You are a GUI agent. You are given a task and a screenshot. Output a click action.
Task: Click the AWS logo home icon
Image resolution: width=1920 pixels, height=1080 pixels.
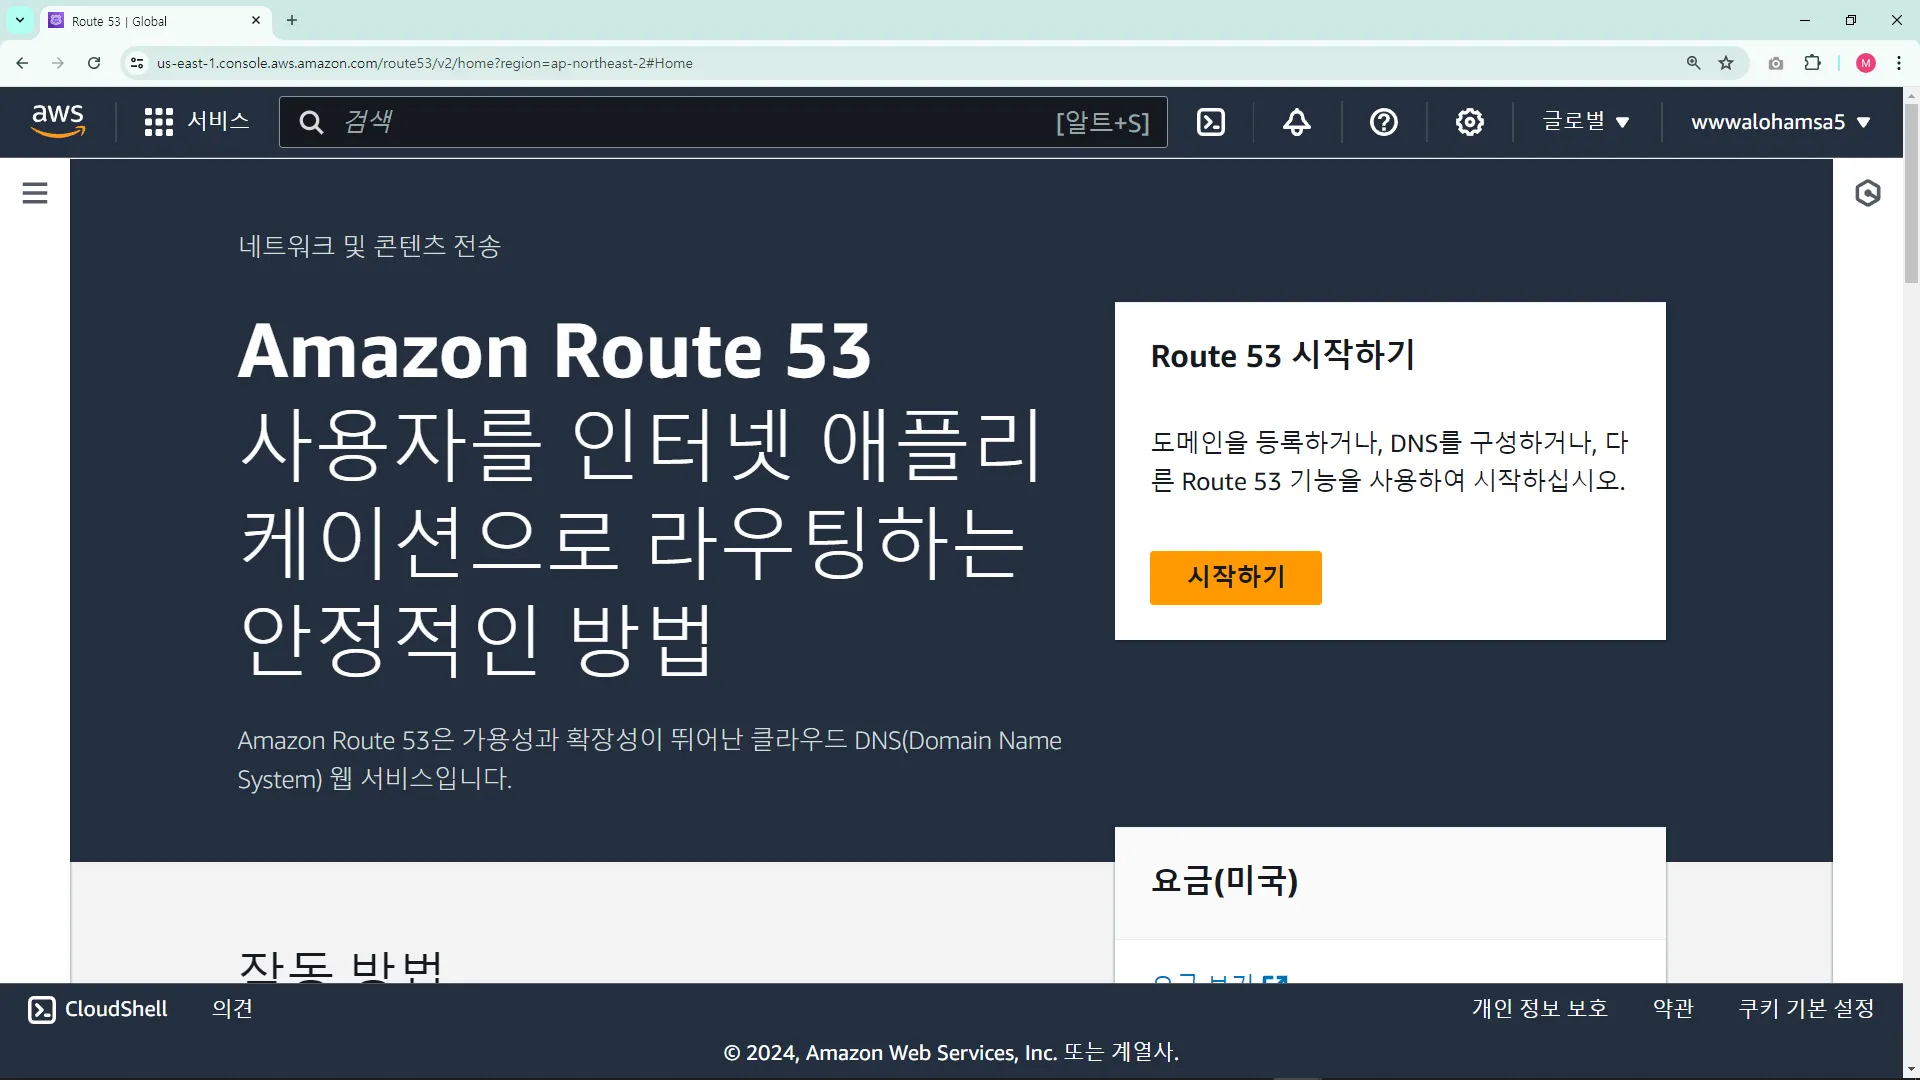click(58, 121)
